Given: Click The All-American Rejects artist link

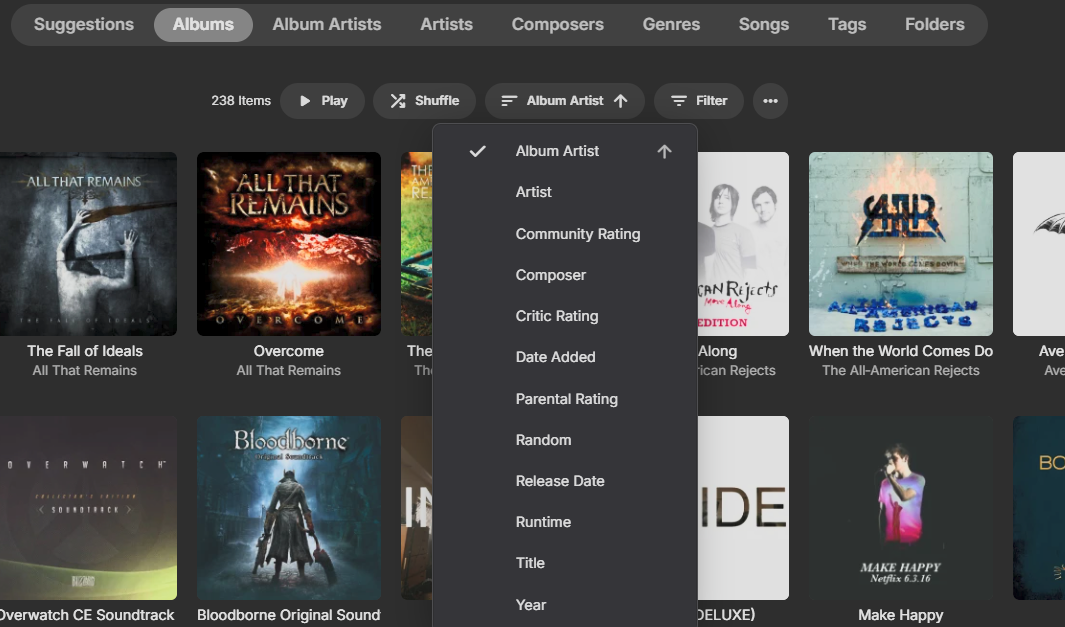Looking at the screenshot, I should [901, 371].
